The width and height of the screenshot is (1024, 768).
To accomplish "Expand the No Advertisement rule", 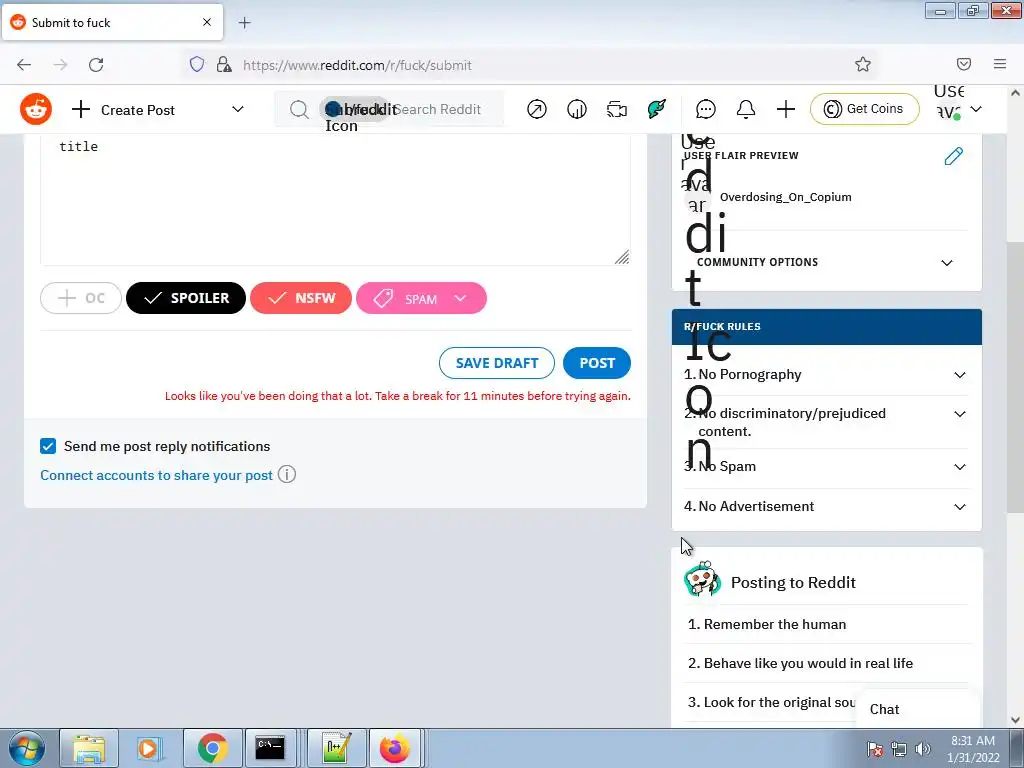I will point(959,507).
